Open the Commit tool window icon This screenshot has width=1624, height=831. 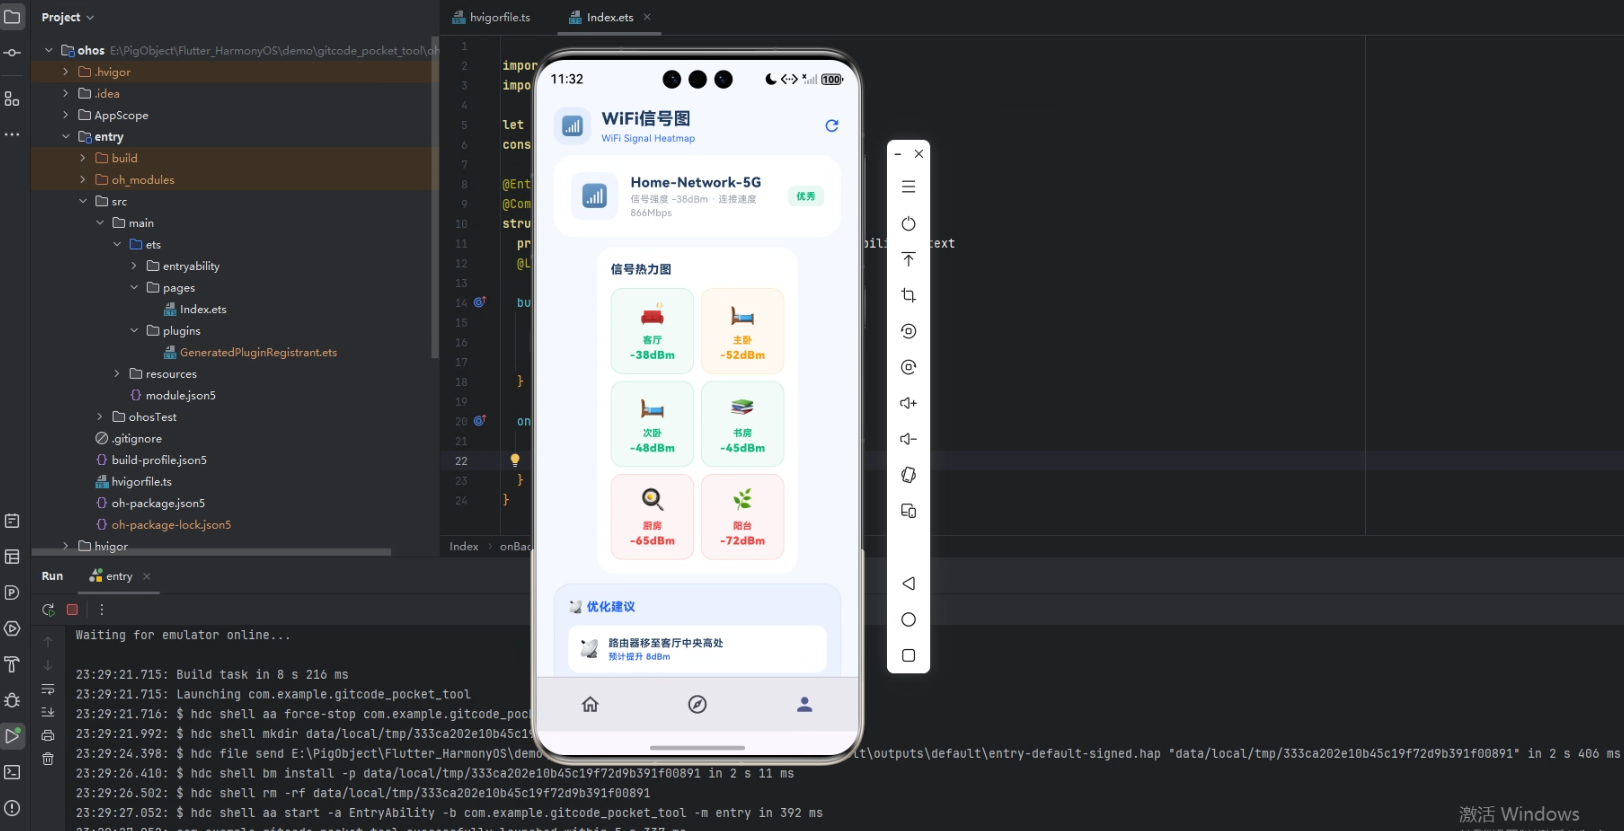[x=12, y=53]
